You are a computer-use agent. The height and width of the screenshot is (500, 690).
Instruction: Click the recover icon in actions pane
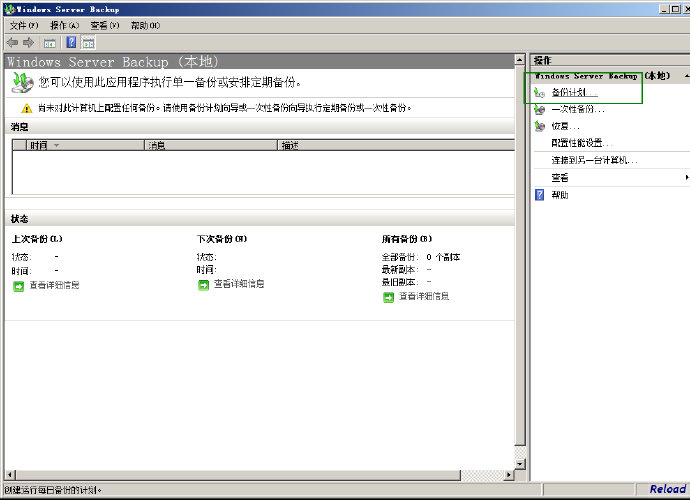tap(540, 126)
